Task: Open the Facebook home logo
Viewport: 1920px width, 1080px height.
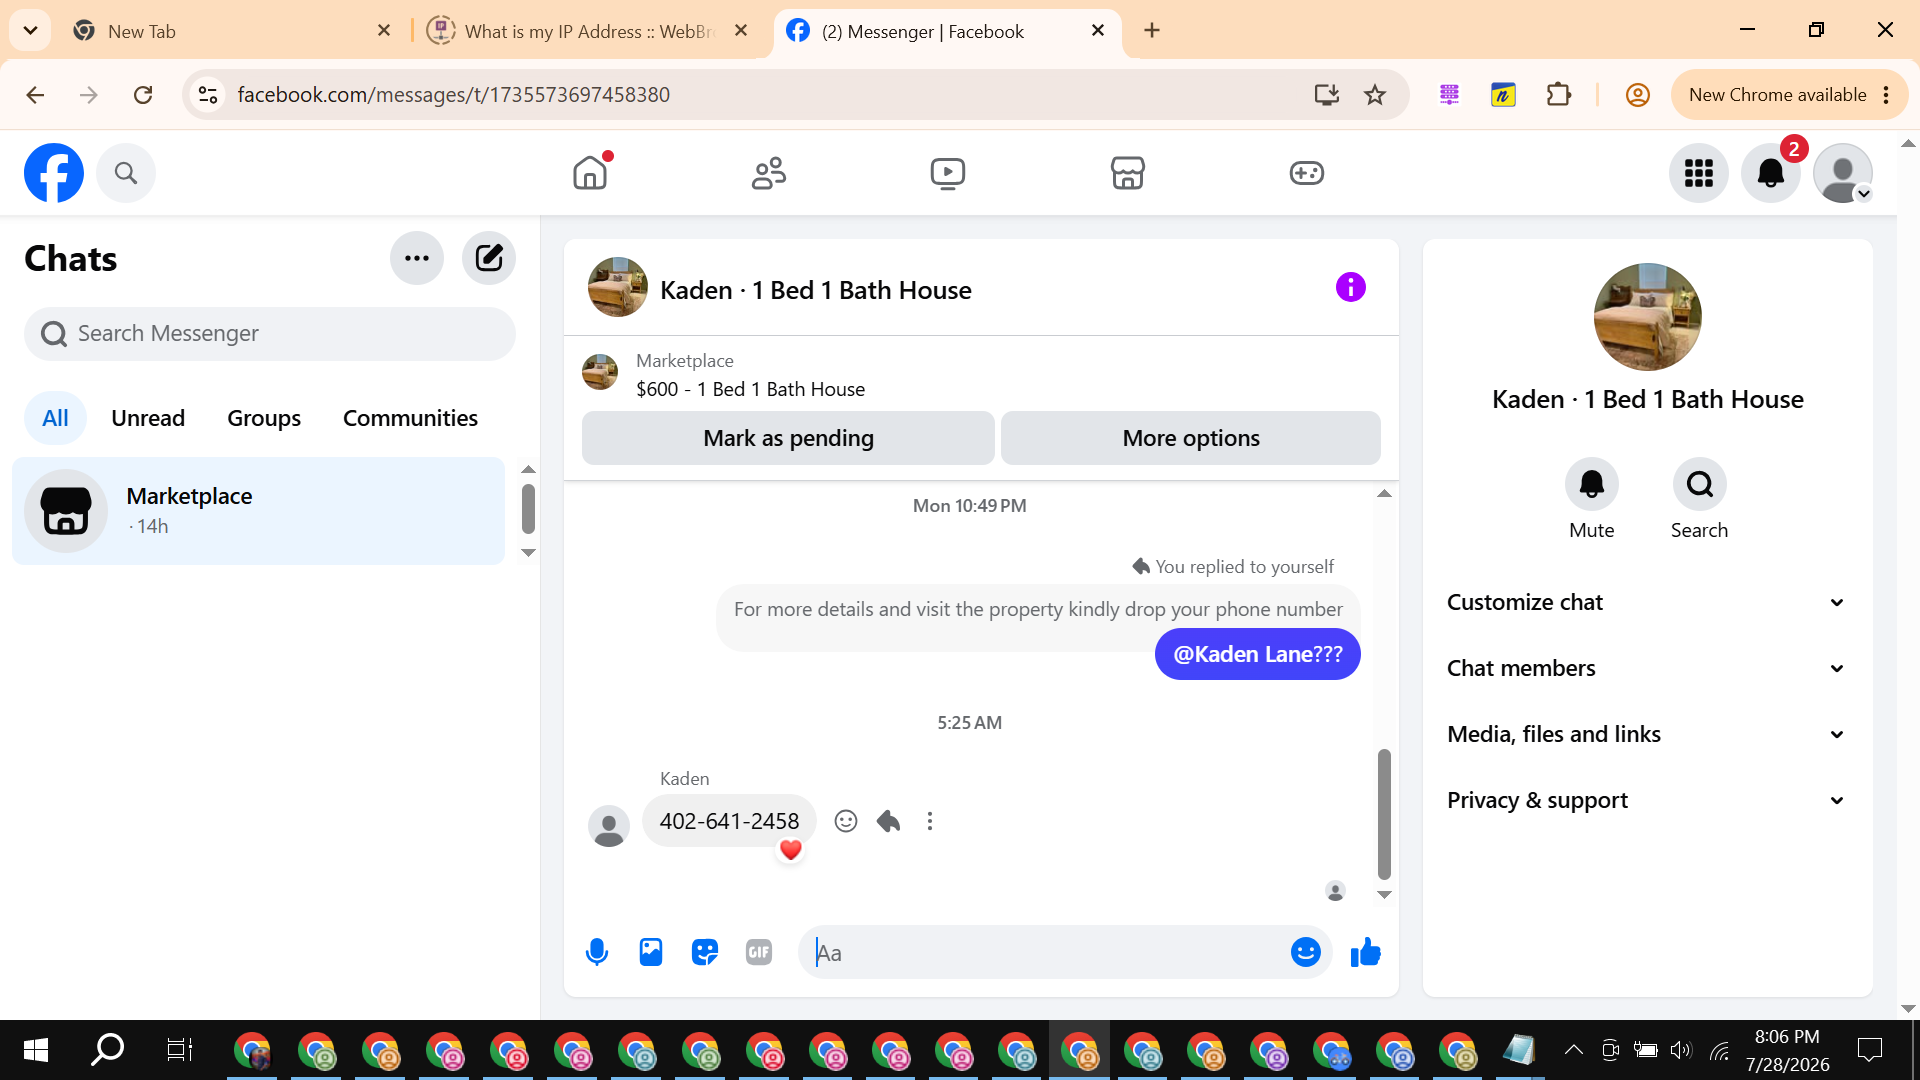Action: [x=54, y=173]
